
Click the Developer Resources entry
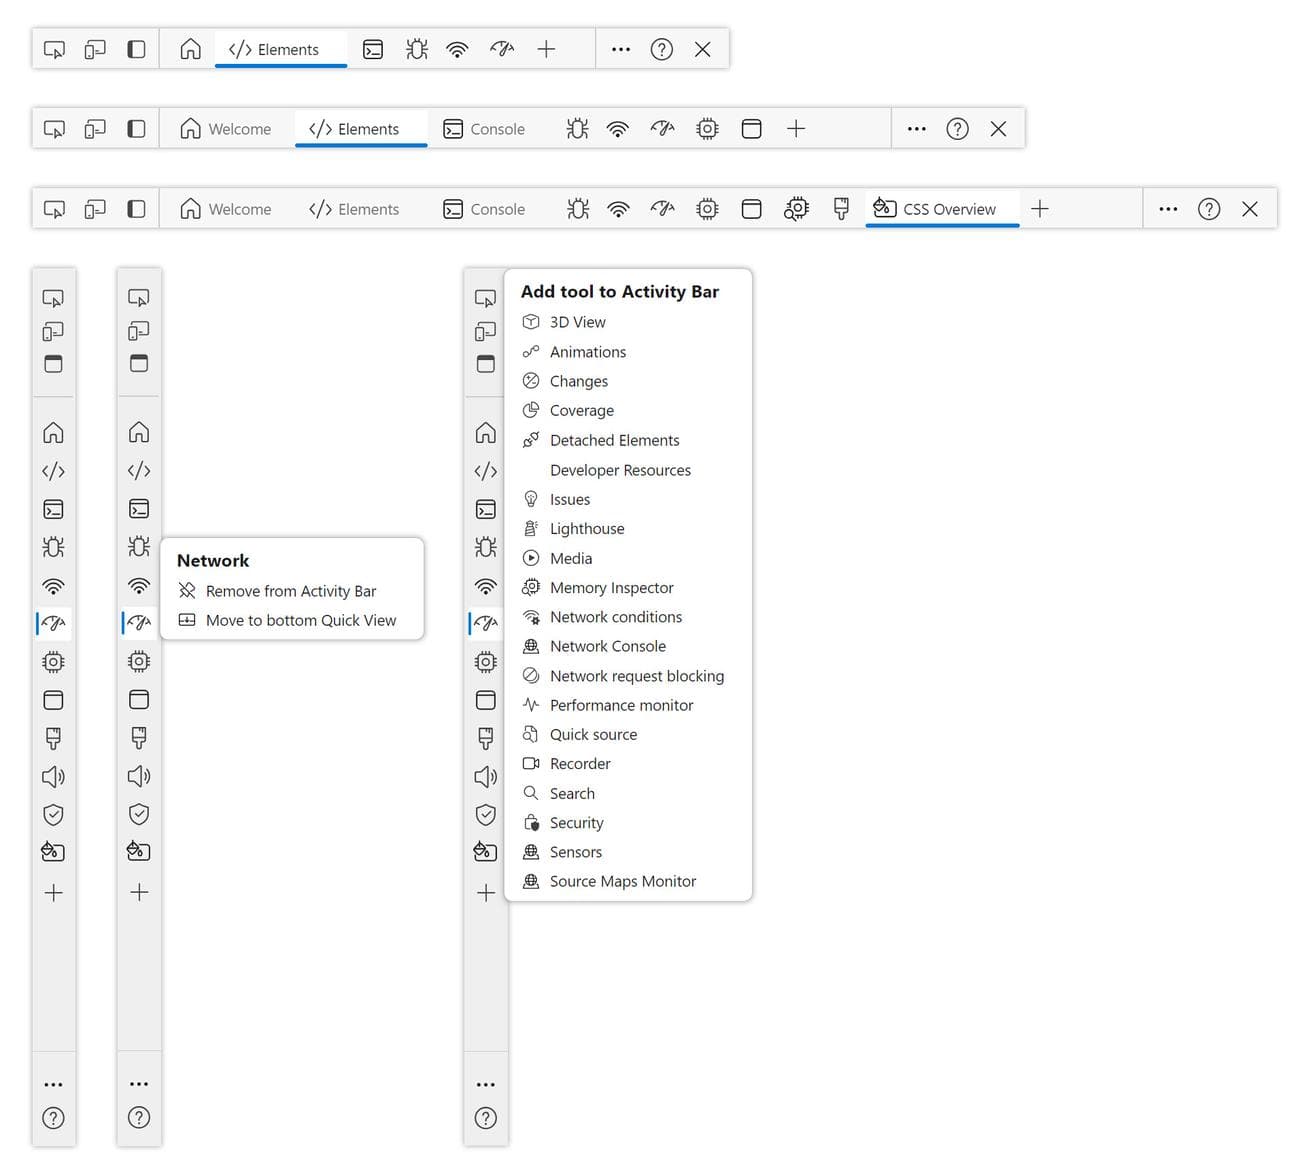[620, 470]
